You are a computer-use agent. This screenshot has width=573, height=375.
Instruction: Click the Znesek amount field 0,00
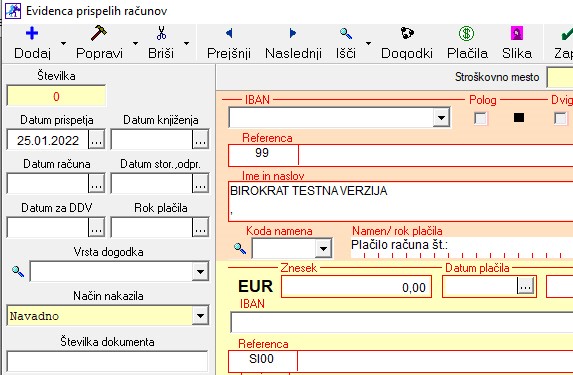(x=356, y=287)
